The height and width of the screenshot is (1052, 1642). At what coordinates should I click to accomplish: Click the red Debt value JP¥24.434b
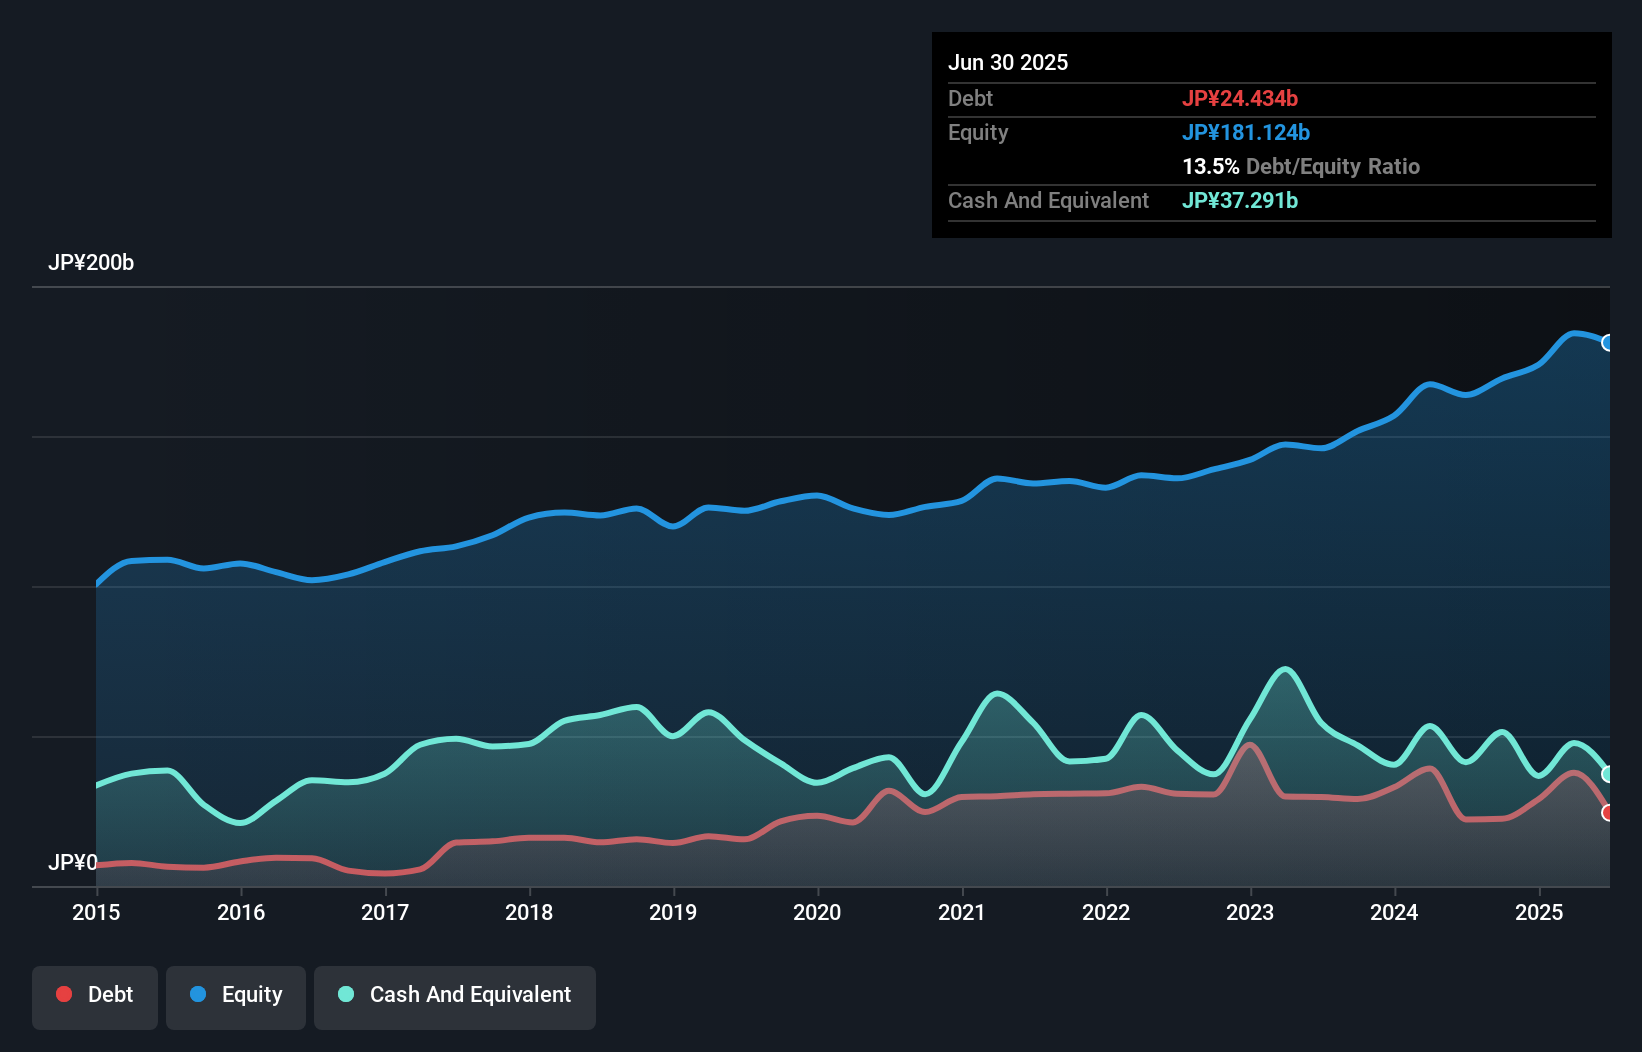pyautogui.click(x=1241, y=98)
